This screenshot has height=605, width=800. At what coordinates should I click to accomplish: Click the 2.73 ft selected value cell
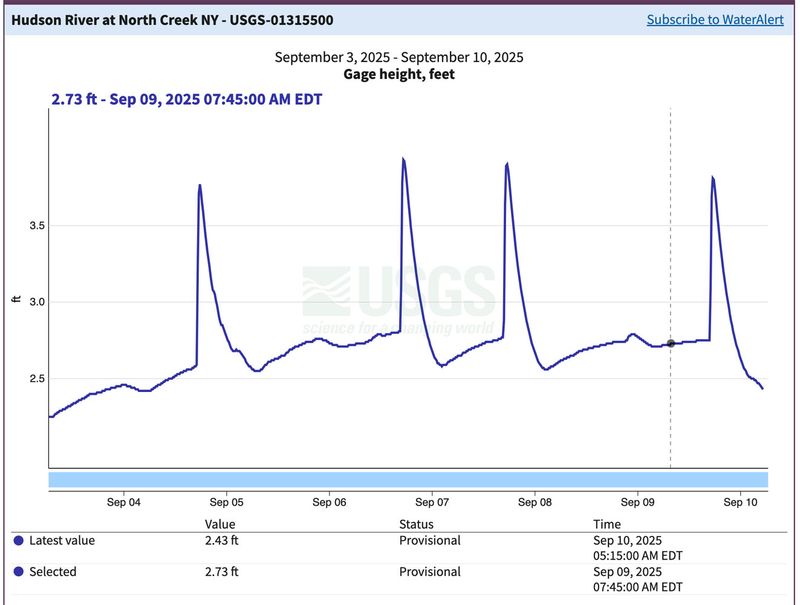(221, 572)
